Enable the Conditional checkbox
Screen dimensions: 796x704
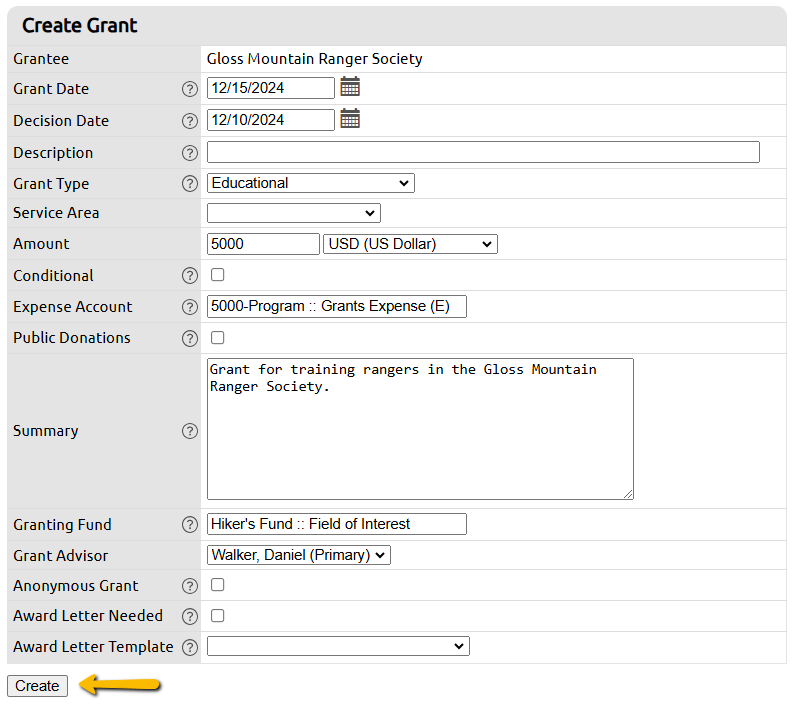point(218,275)
